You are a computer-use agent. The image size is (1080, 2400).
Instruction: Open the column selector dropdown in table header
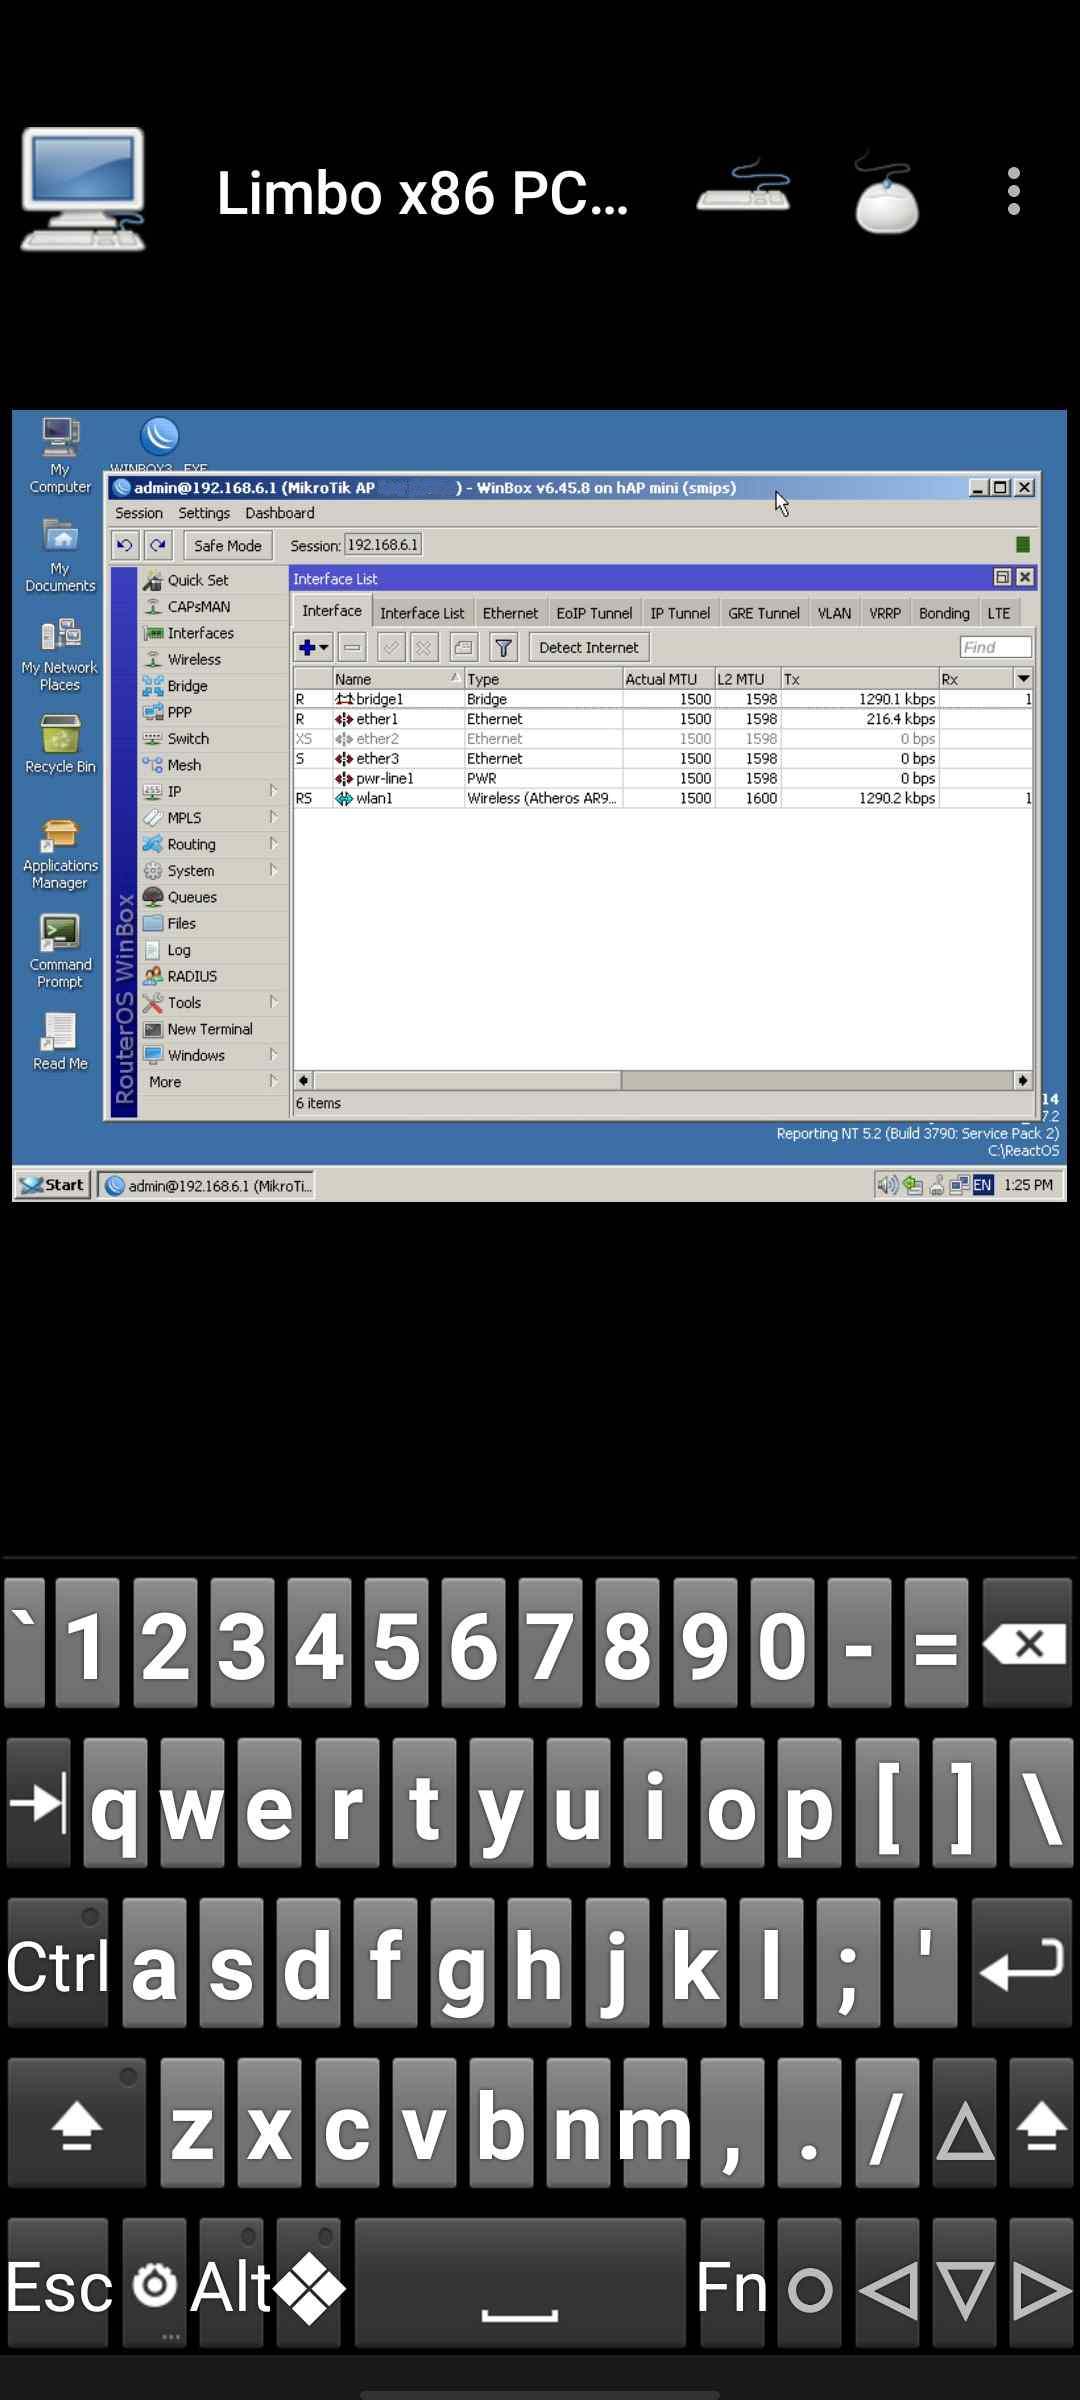coord(1023,679)
